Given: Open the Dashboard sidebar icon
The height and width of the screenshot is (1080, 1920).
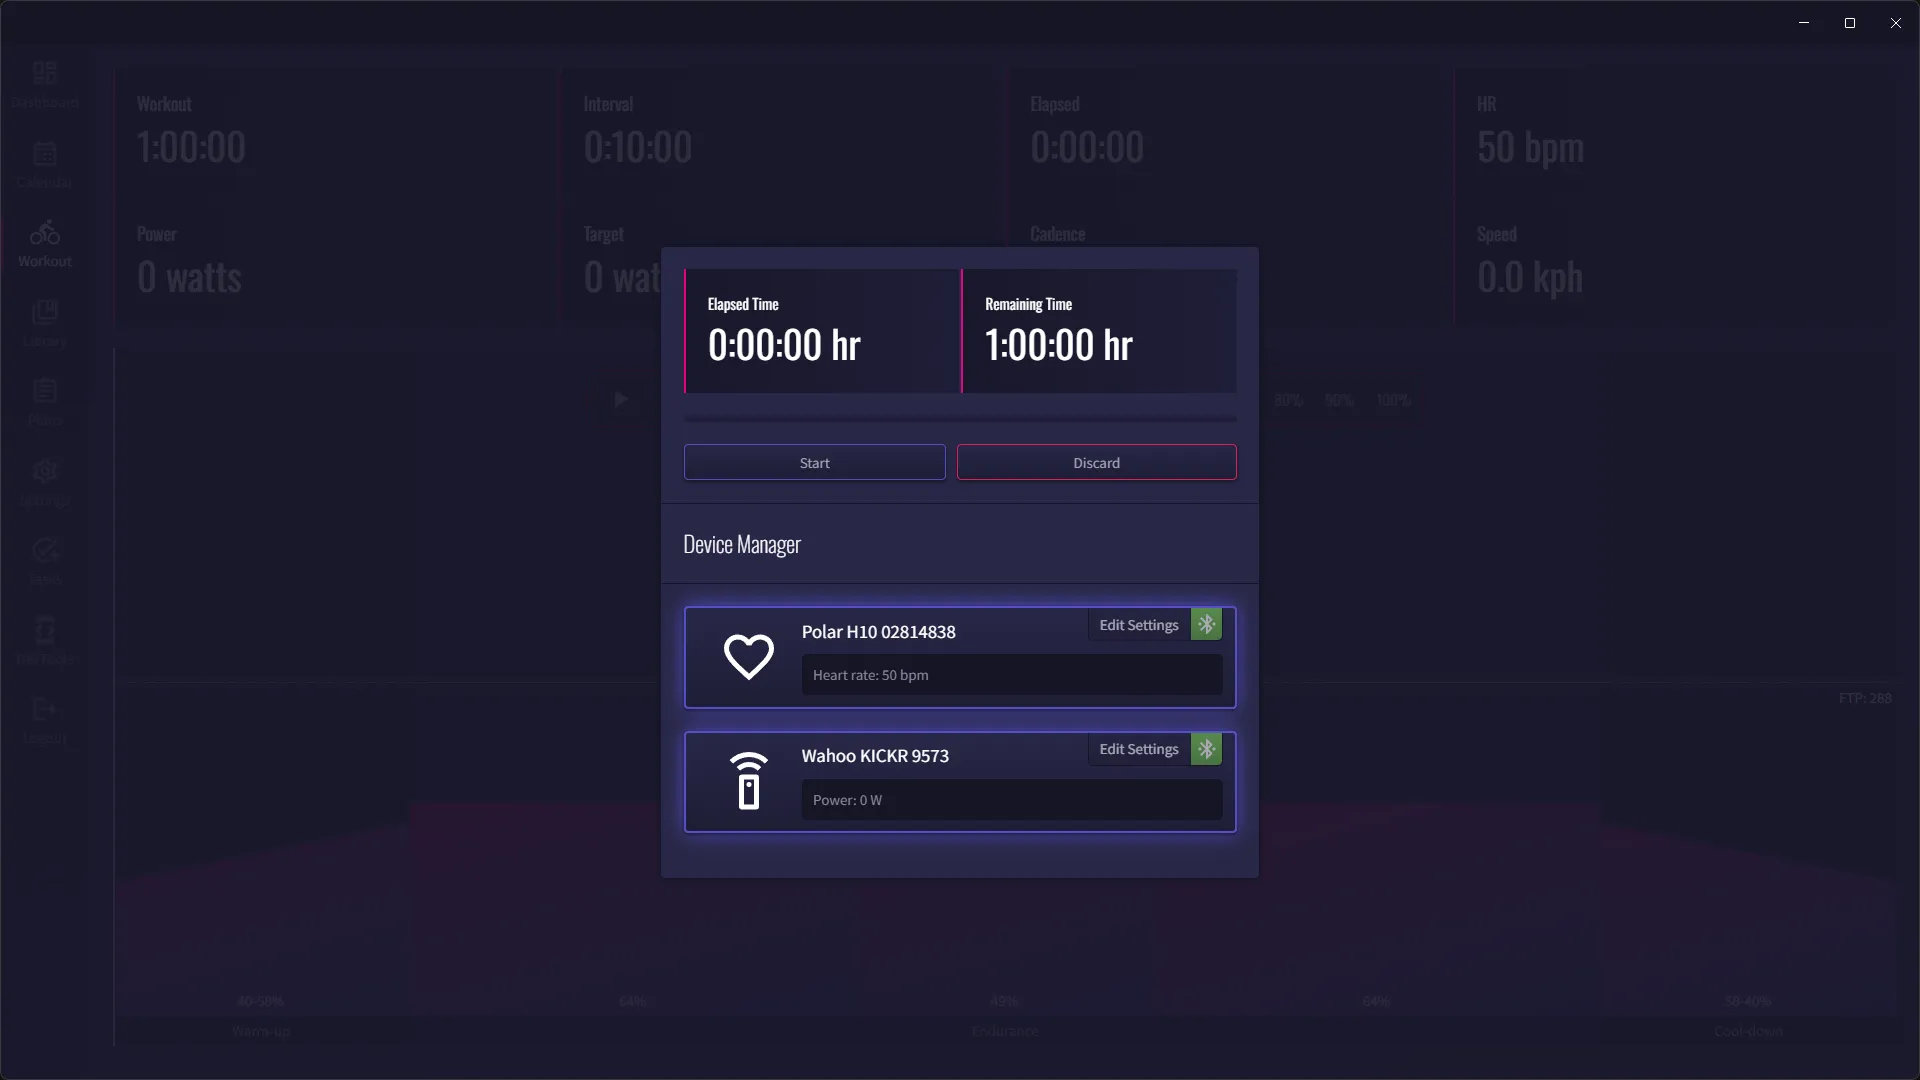Looking at the screenshot, I should pyautogui.click(x=45, y=73).
